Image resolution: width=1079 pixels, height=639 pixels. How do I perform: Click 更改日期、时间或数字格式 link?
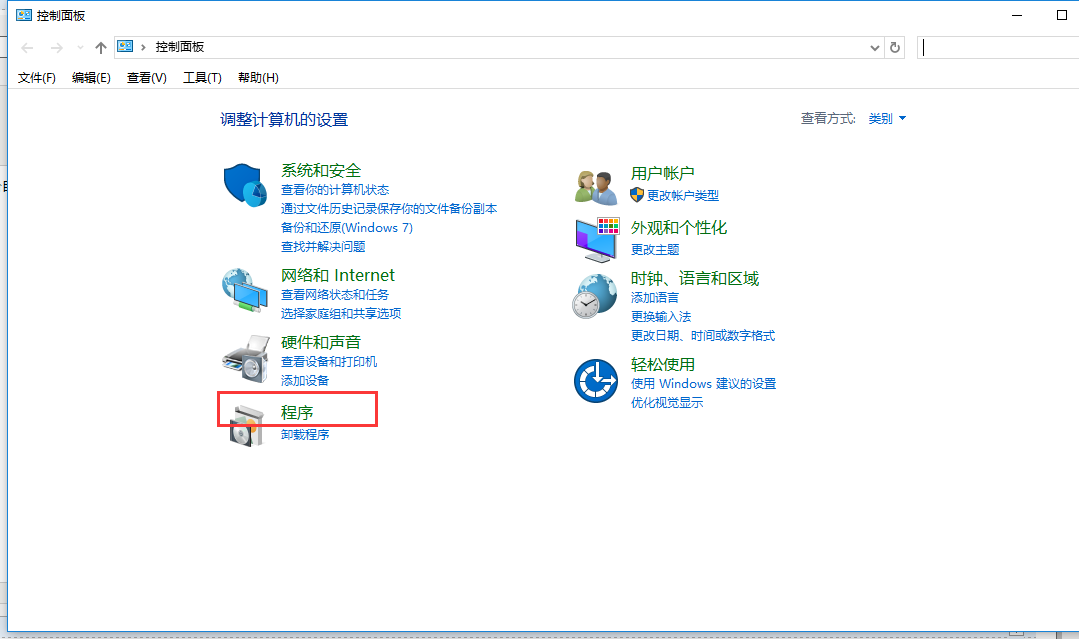click(x=703, y=336)
